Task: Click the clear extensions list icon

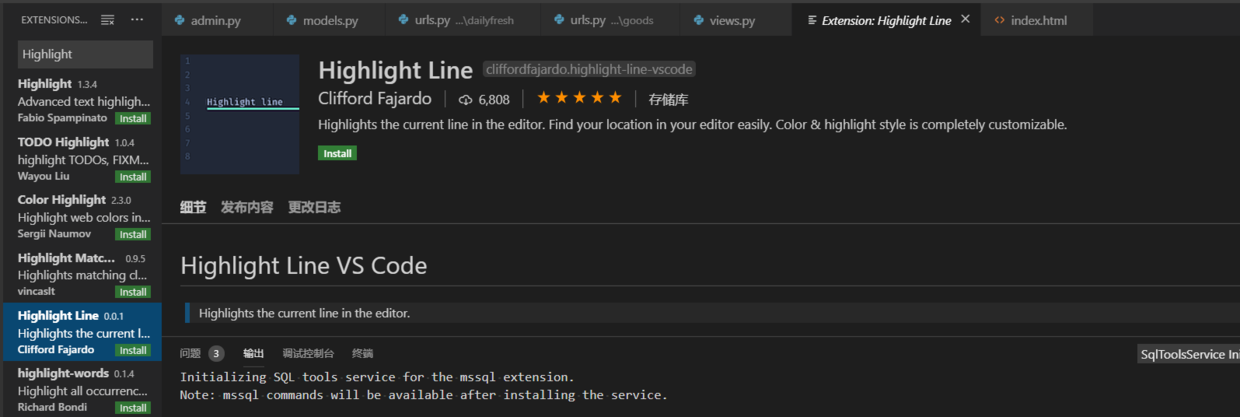Action: coord(108,20)
